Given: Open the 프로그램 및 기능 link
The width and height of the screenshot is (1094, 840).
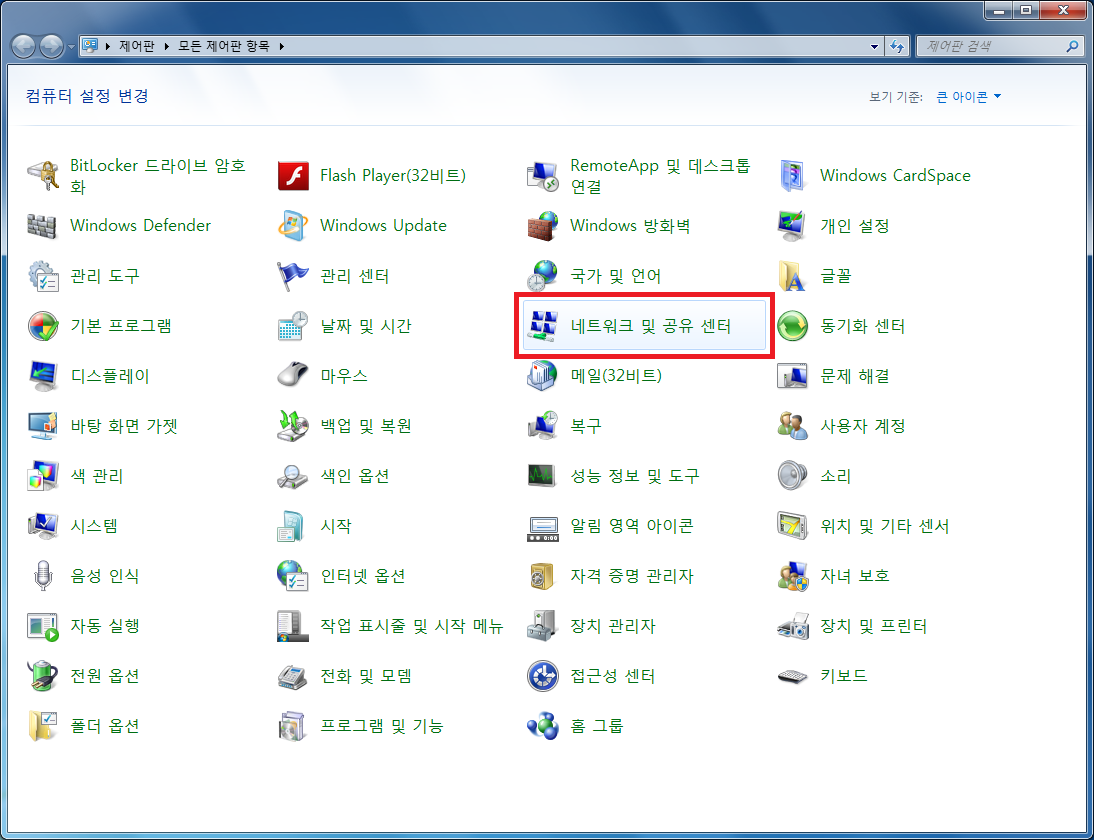Looking at the screenshot, I should (x=382, y=726).
